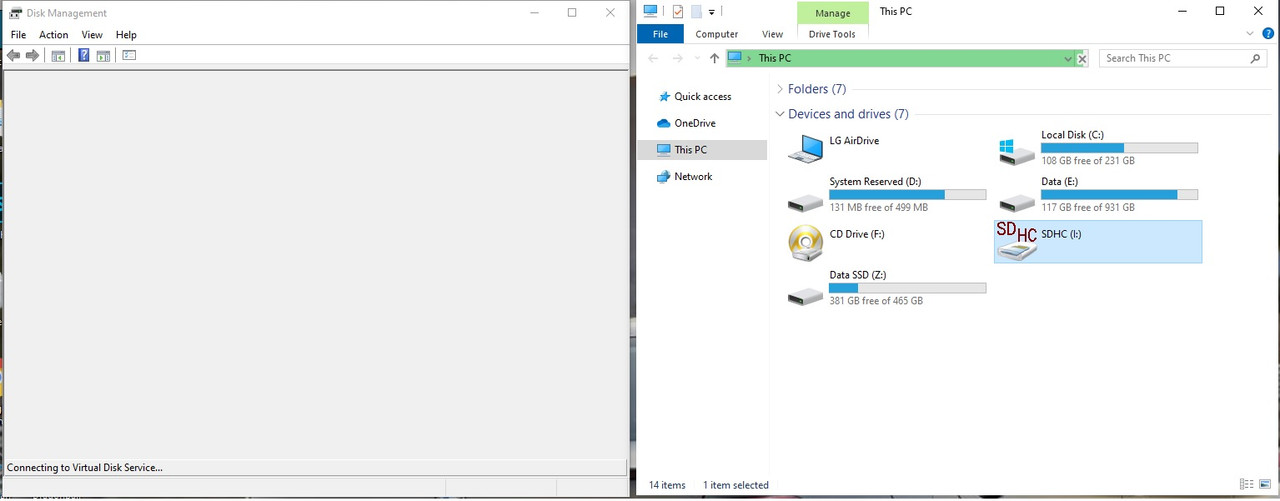Screen dimensions: 1280x501
Task: Minimize the This PC Explorer window
Action: (x=1182, y=11)
